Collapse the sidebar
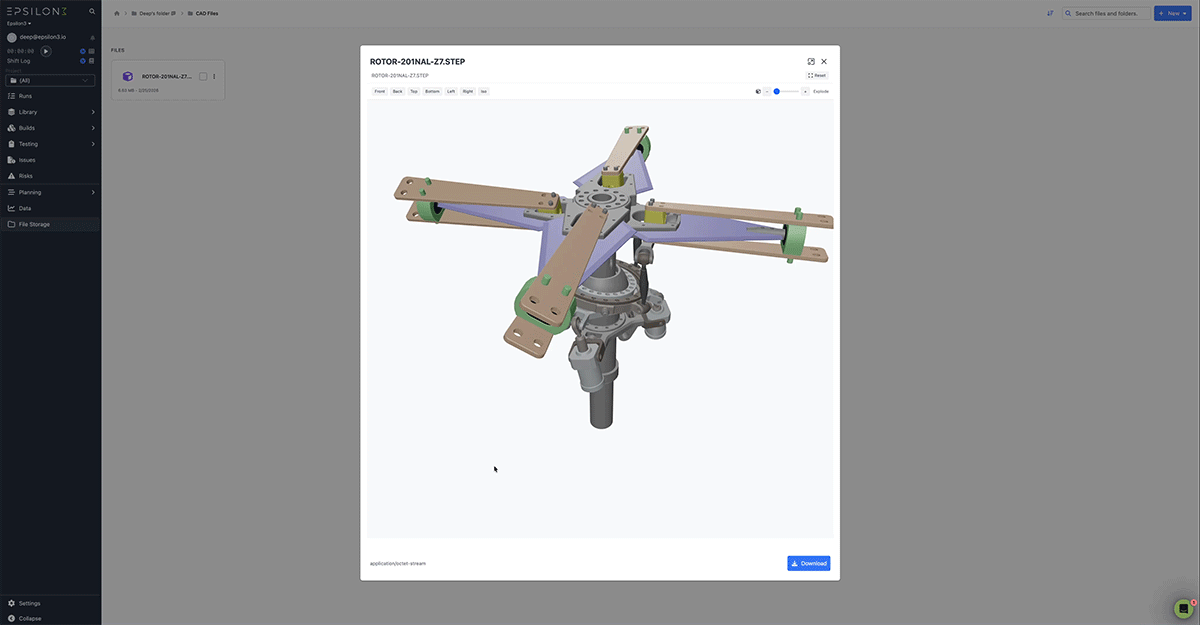Screen dimensions: 1200x625 pyautogui.click(x=50, y=618)
